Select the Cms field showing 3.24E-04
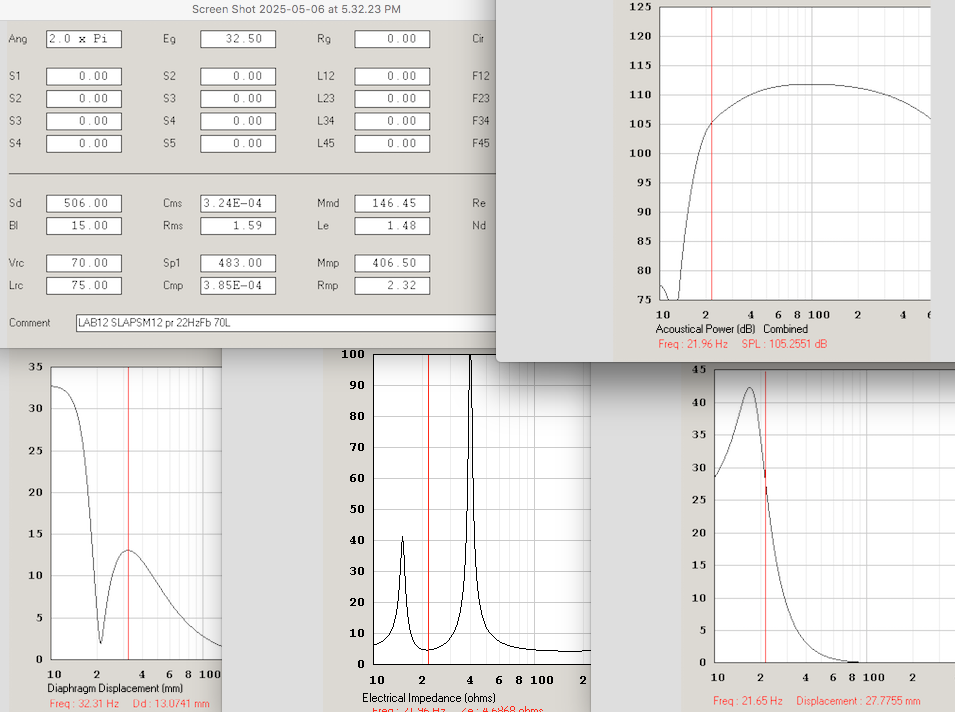955x712 pixels. click(238, 203)
